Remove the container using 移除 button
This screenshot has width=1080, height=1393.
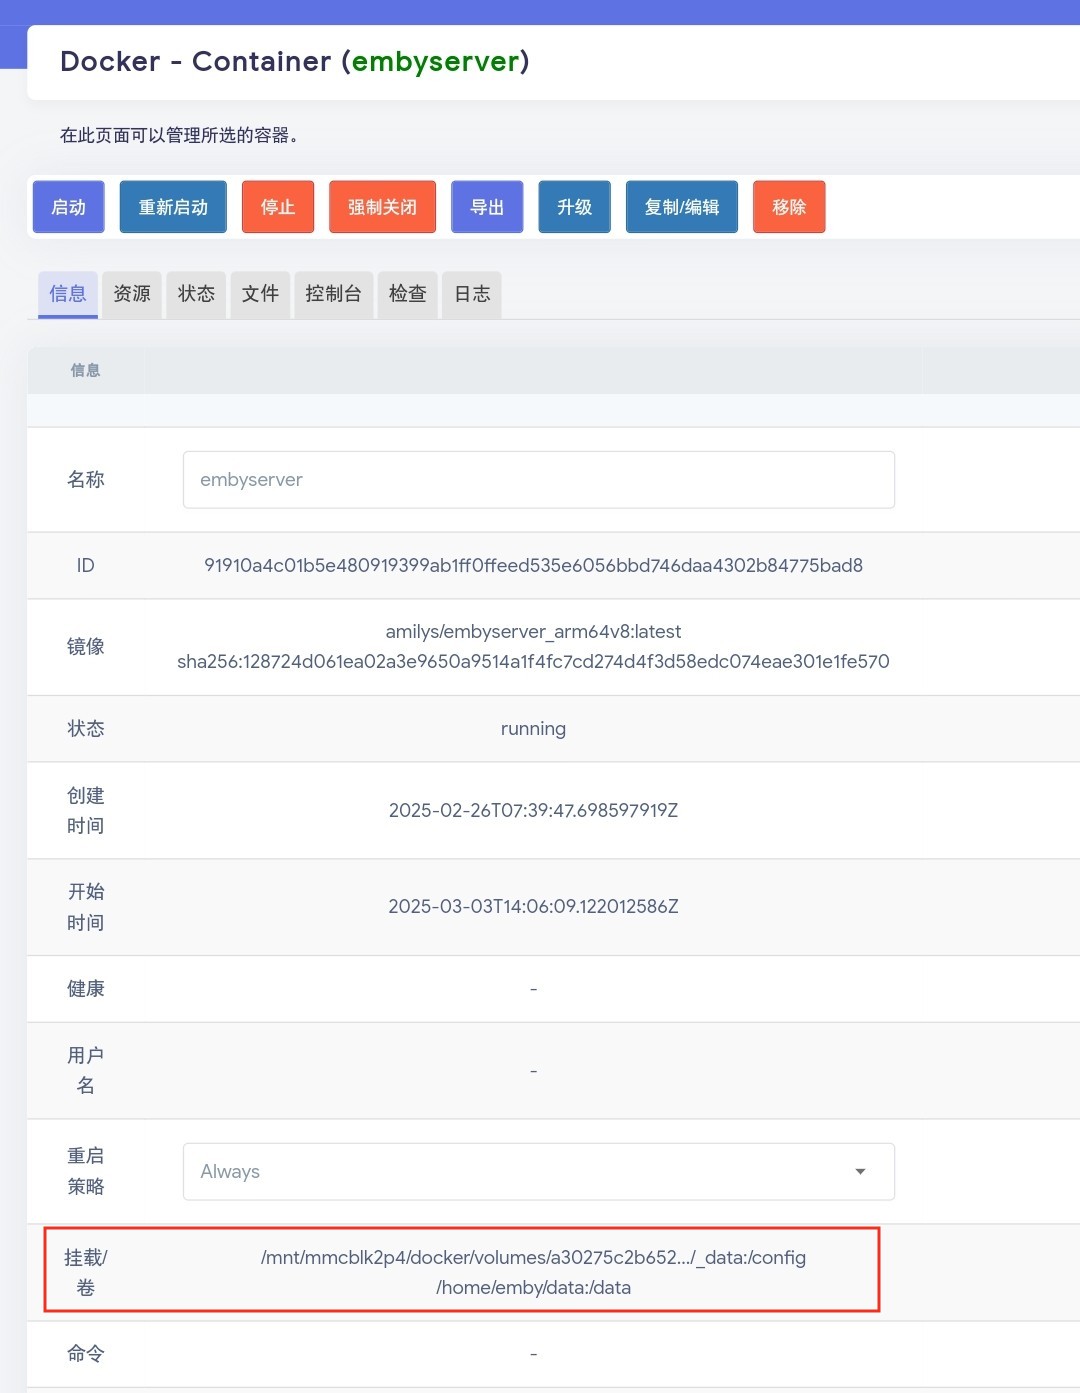(788, 207)
